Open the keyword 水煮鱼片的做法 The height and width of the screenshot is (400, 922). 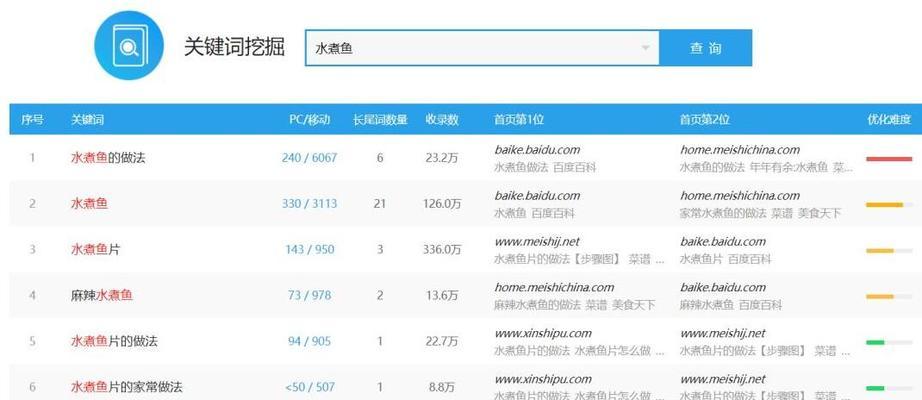(x=114, y=341)
